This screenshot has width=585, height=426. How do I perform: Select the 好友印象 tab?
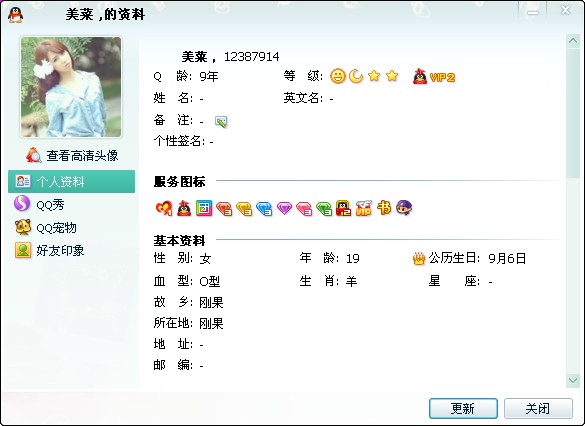49,250
